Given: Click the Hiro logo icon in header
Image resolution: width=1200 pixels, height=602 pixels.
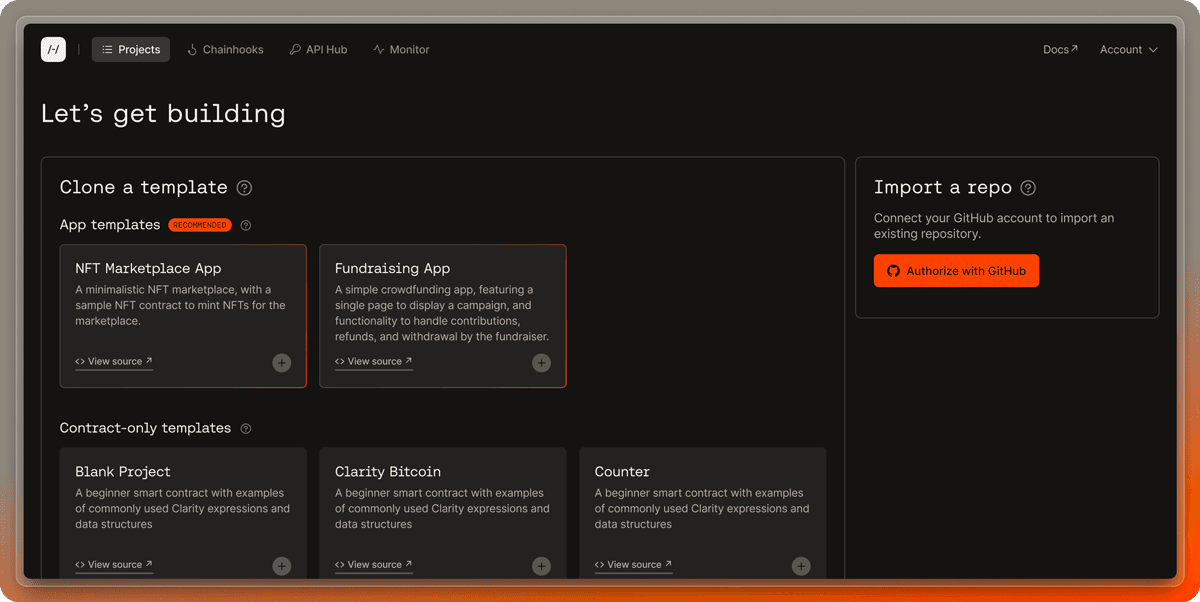Looking at the screenshot, I should 53,49.
